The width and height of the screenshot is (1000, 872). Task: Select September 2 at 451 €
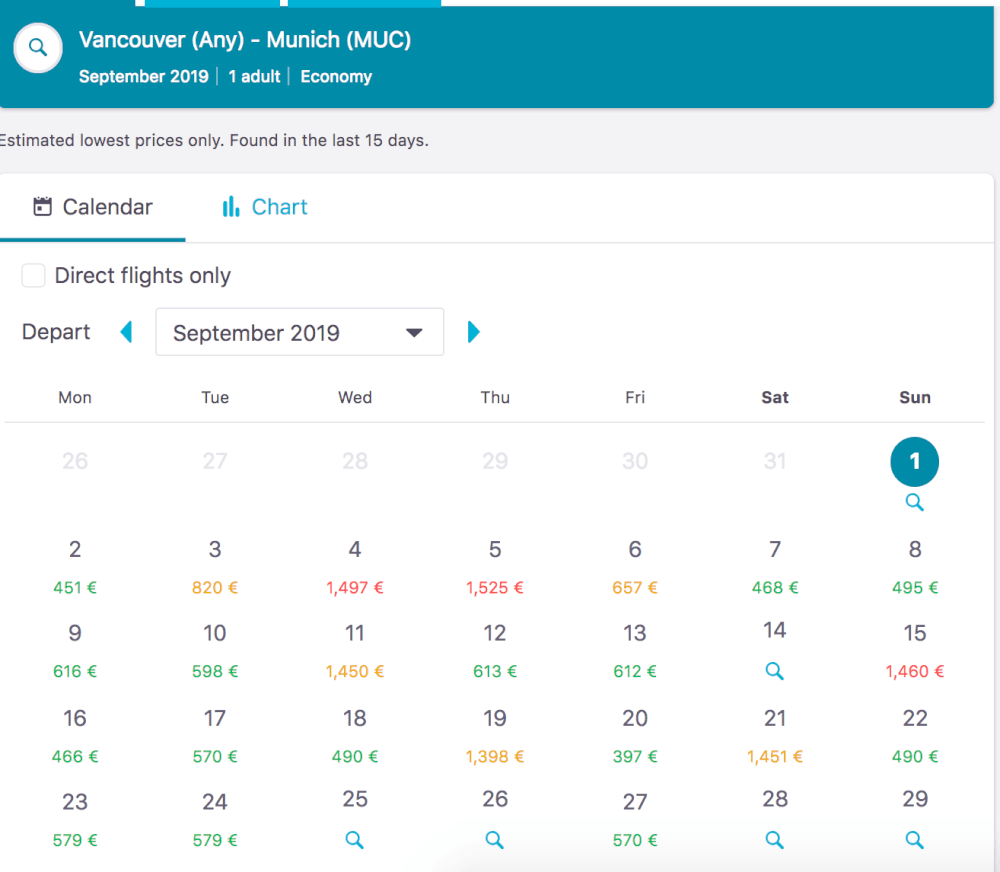pos(75,567)
